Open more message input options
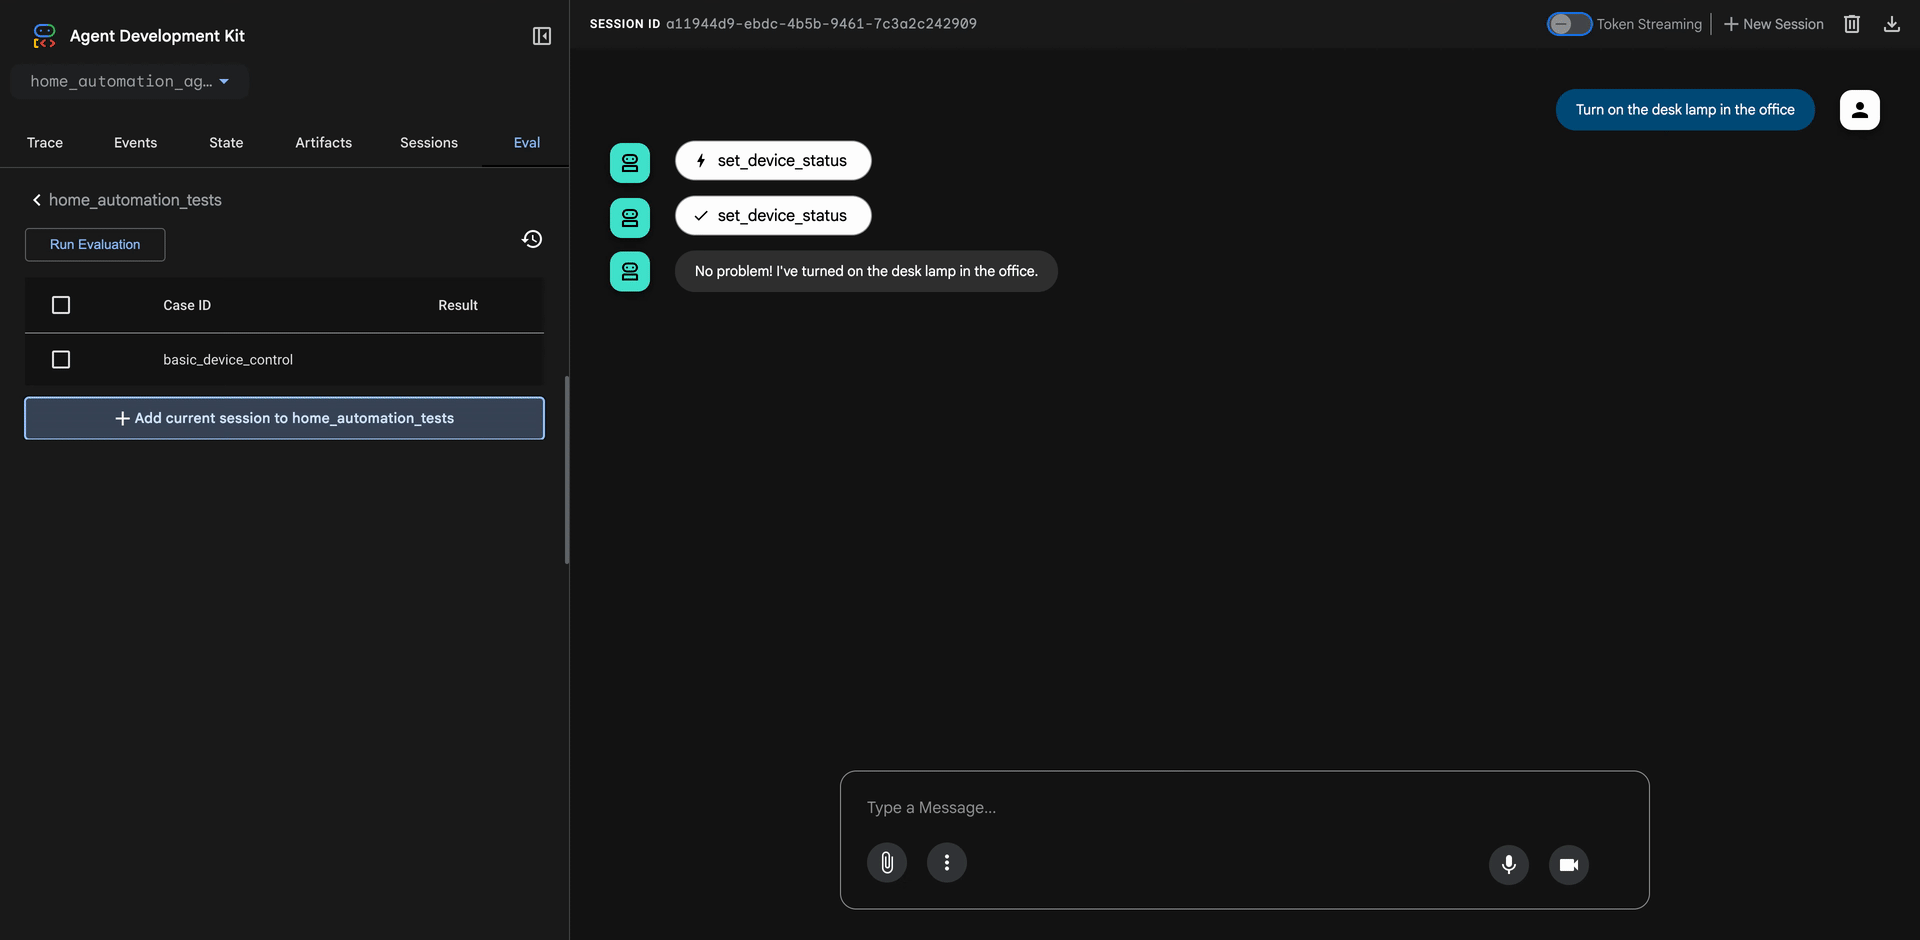This screenshot has width=1920, height=940. pyautogui.click(x=946, y=861)
